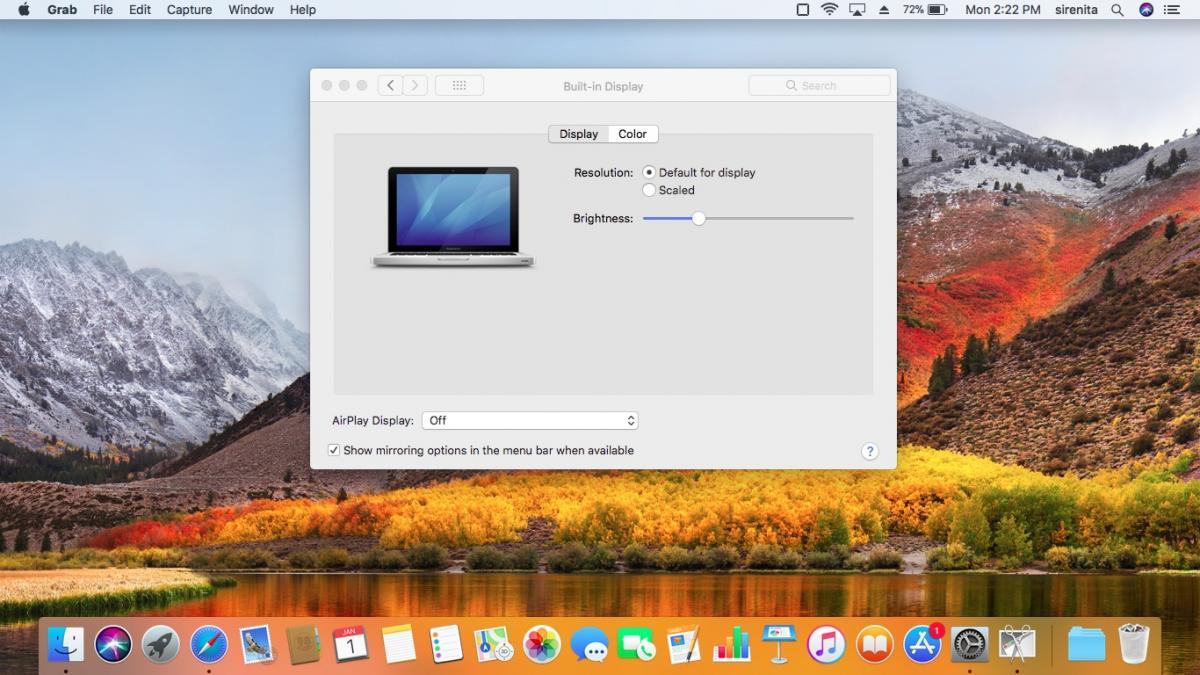Launch Siri from the Dock

tap(113, 644)
